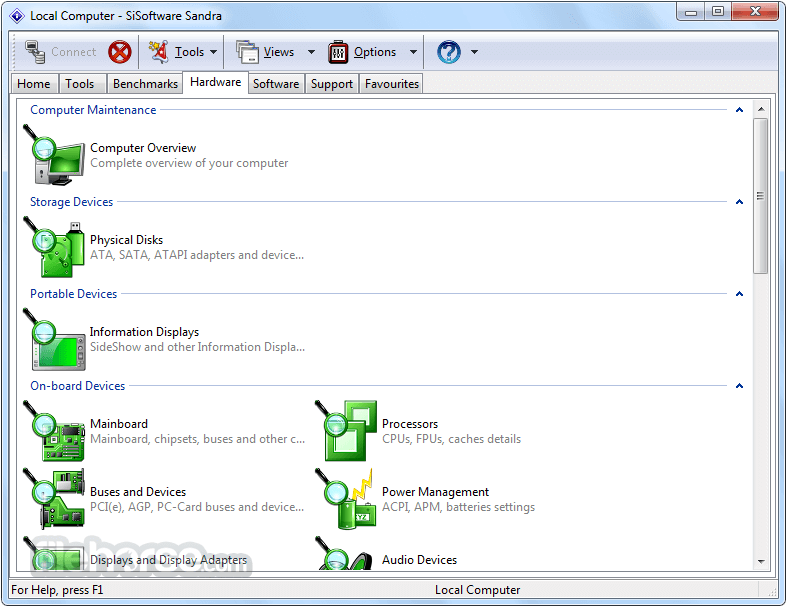
Task: Click the 'Mainboard, chipsets, buses' description
Action: 198,439
